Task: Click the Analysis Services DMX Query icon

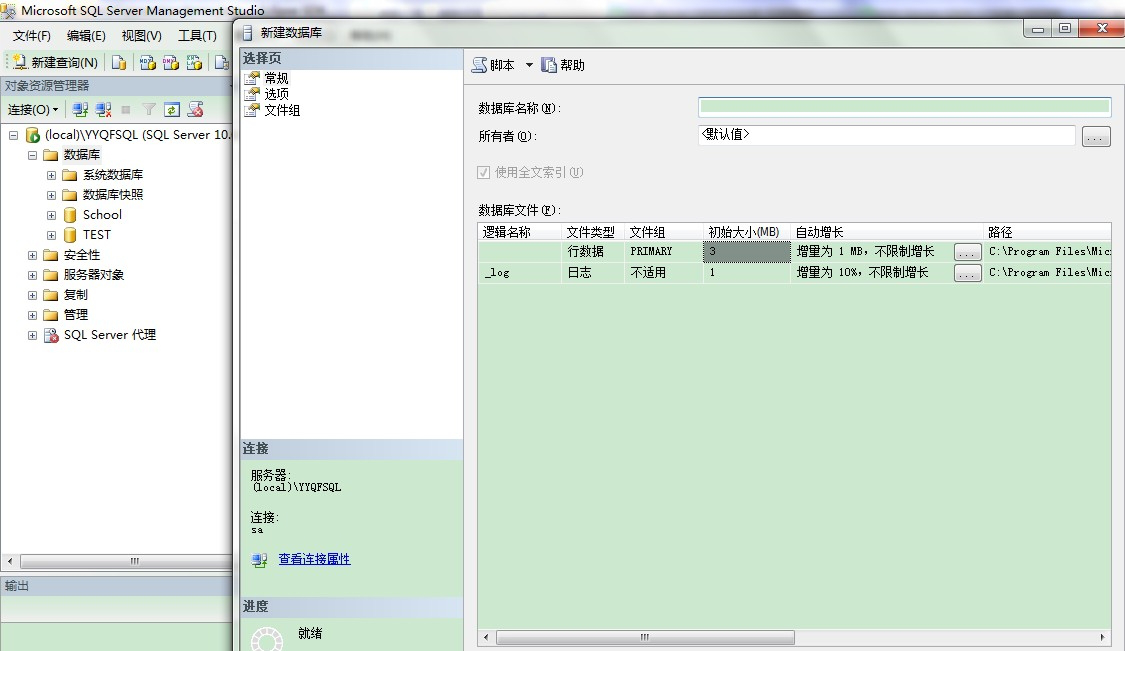Action: tap(171, 63)
